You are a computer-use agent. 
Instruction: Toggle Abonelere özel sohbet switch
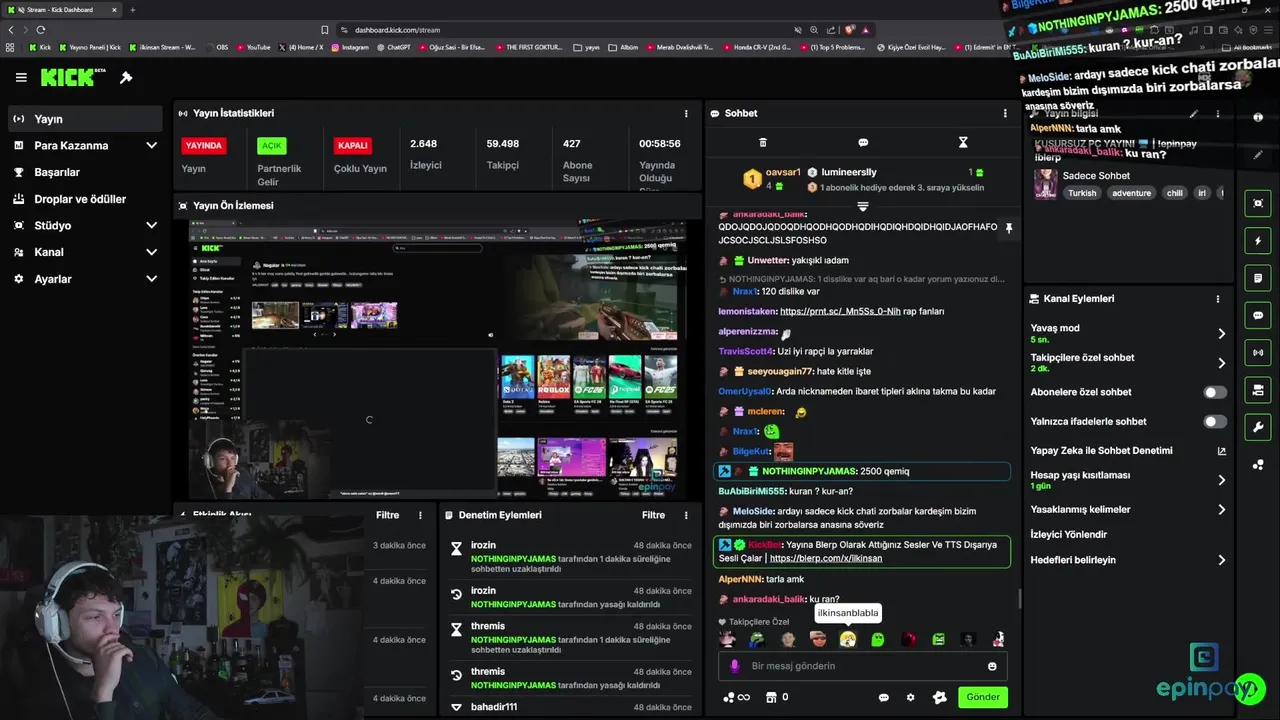[1215, 392]
